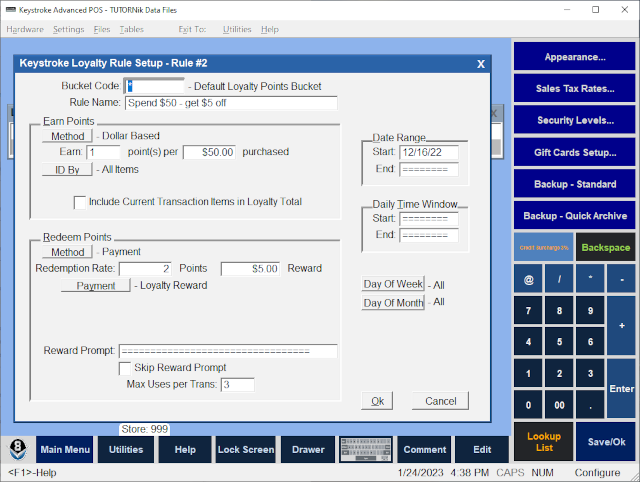The image size is (640, 482).
Task: Enable Include Current Transaction Items checkbox
Action: pos(81,202)
